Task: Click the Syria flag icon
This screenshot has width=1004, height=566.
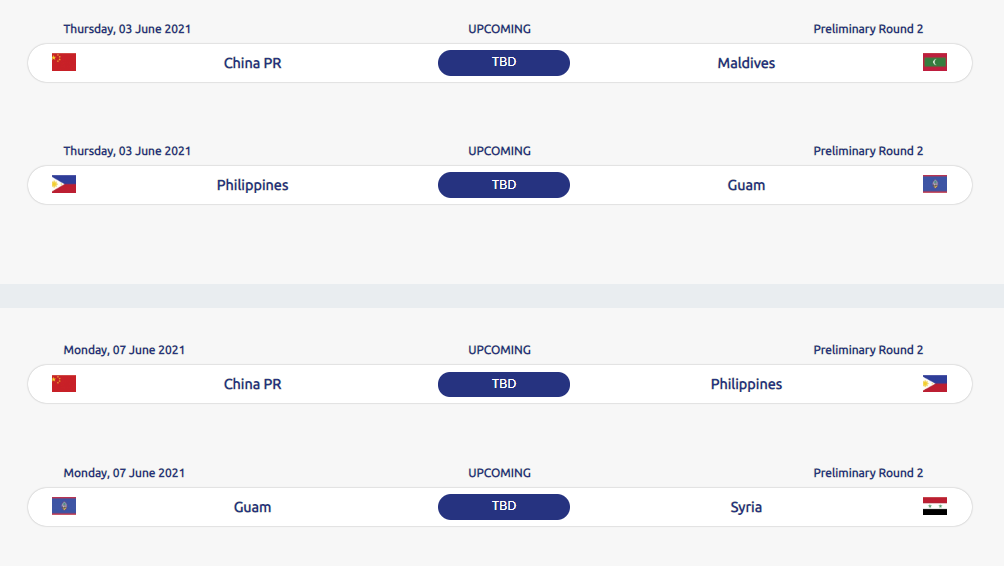Action: click(935, 506)
